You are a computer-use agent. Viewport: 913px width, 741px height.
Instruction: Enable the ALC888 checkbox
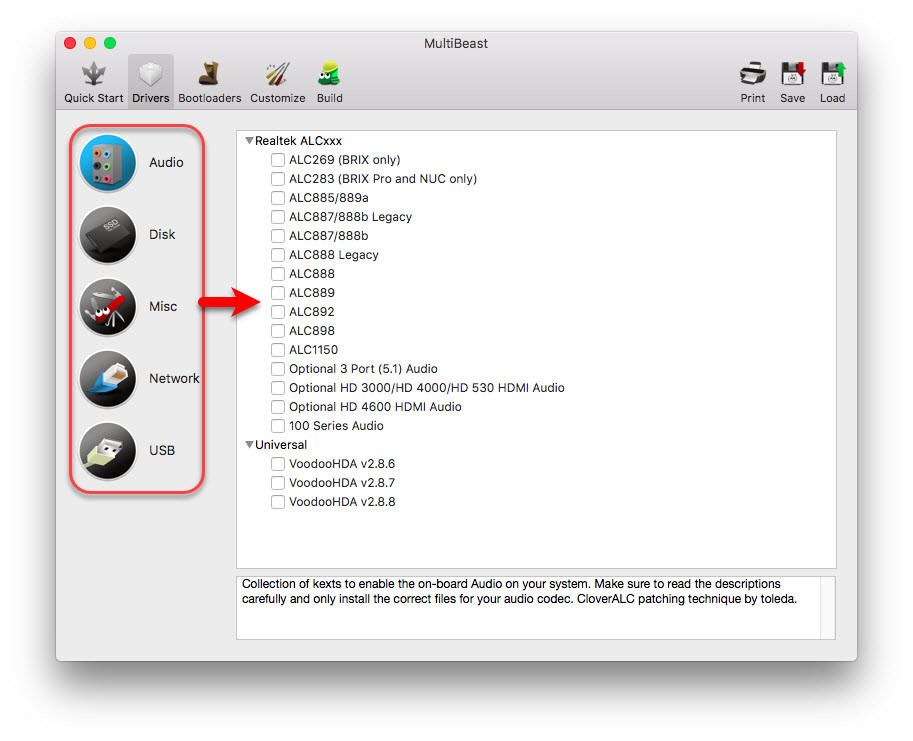tap(278, 274)
